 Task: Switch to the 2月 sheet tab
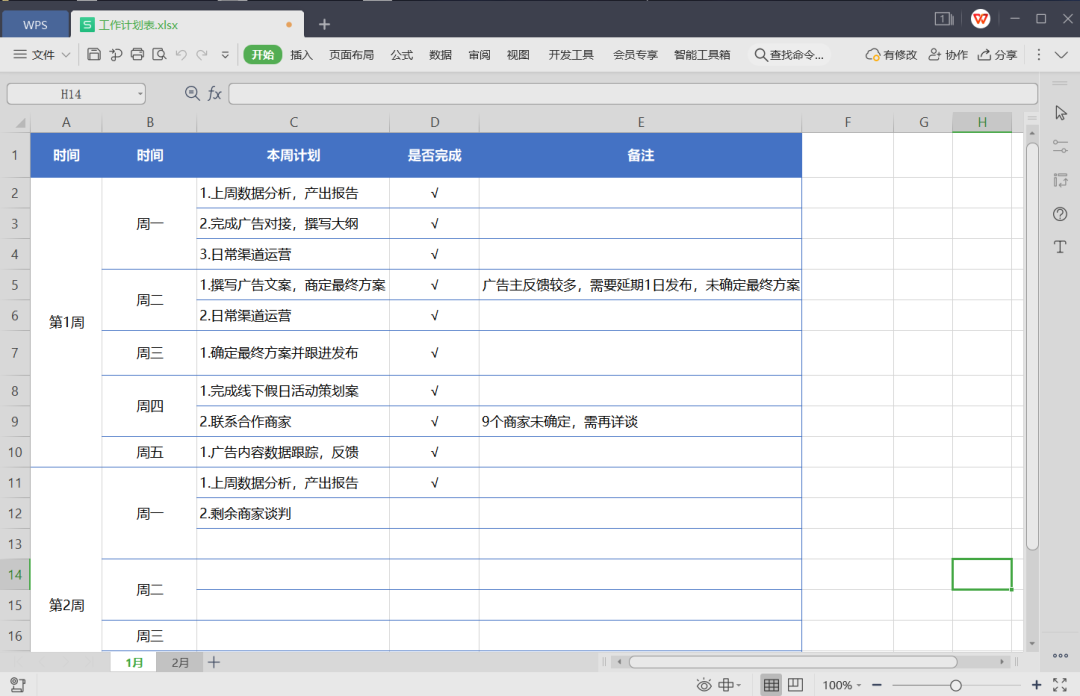click(x=180, y=662)
